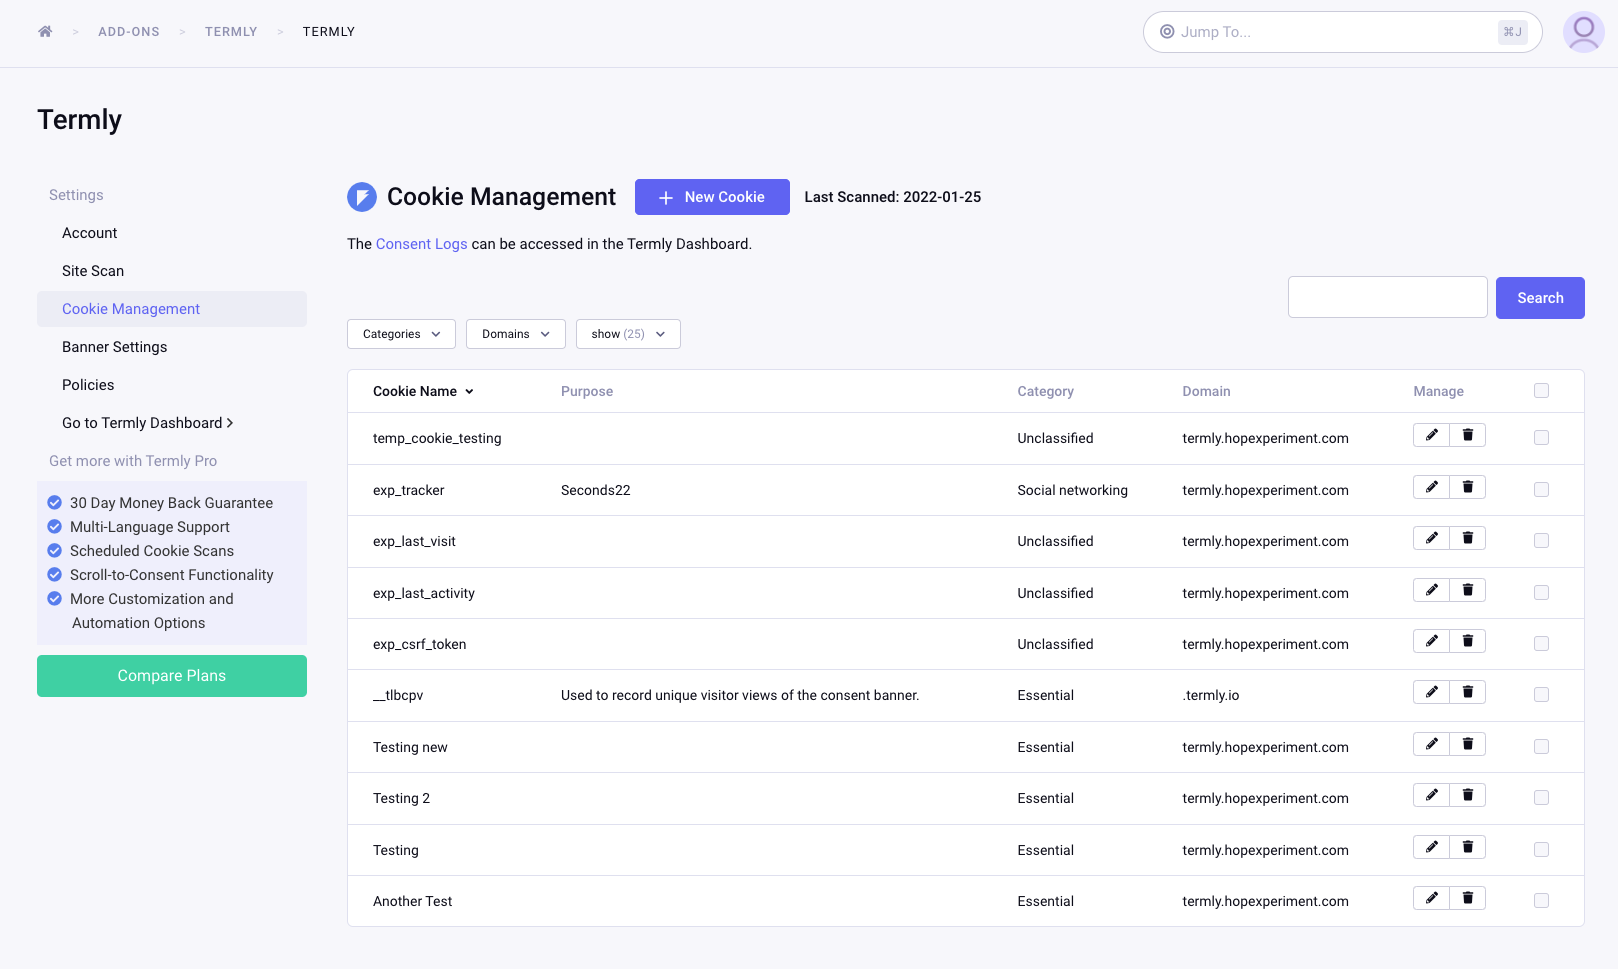The width and height of the screenshot is (1618, 969).
Task: Delete the Another Test cookie
Action: (x=1468, y=898)
